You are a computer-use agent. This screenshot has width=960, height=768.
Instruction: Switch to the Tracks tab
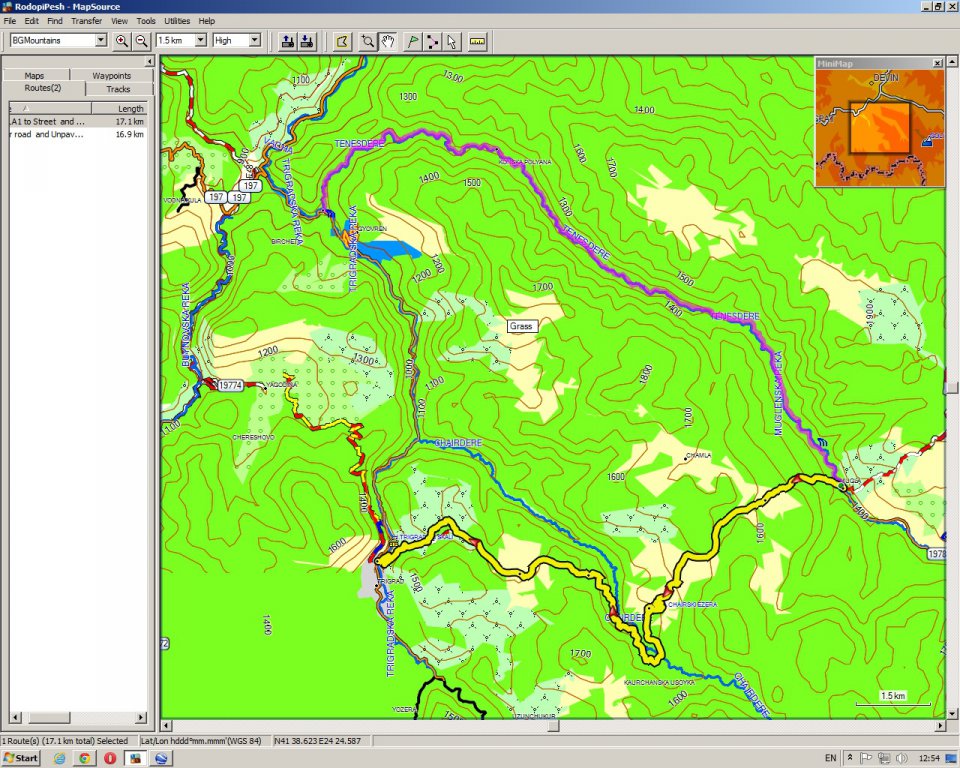coord(118,89)
